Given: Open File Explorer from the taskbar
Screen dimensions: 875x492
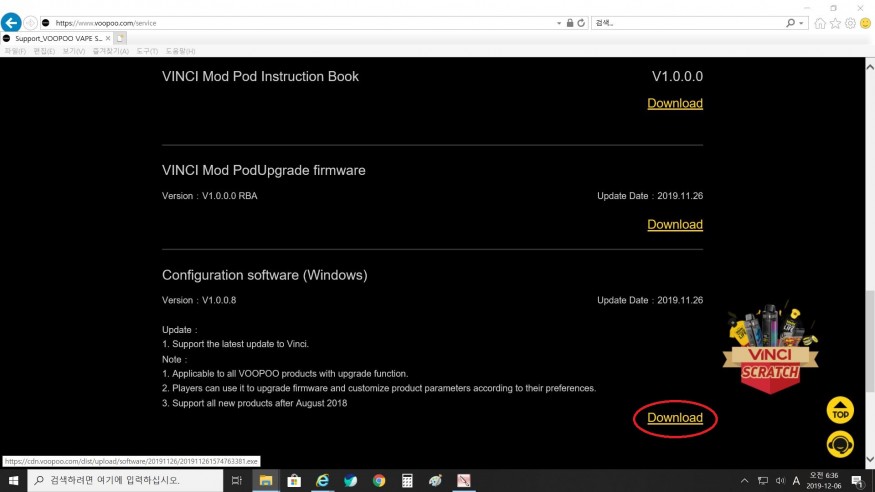Looking at the screenshot, I should (266, 480).
